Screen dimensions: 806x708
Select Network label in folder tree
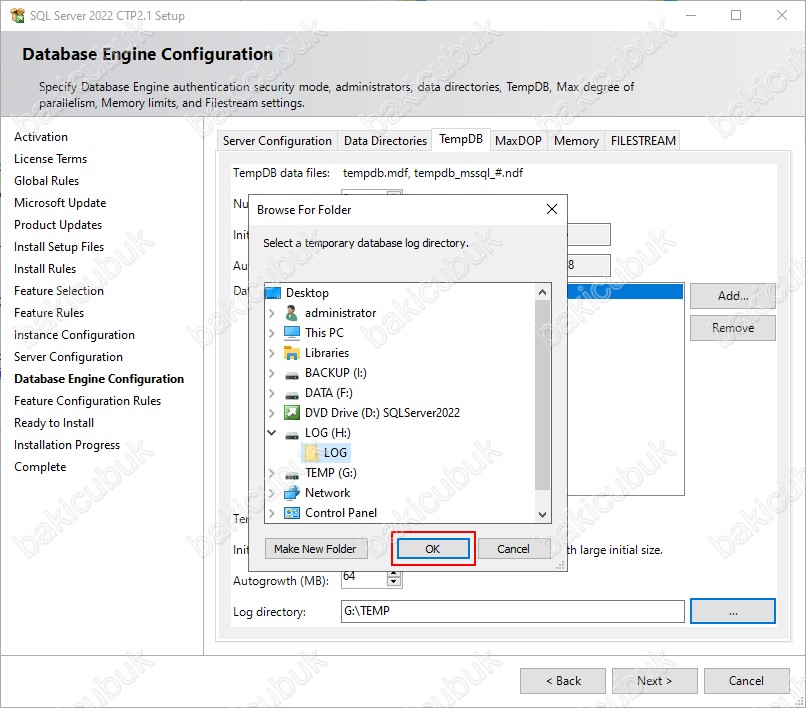point(327,493)
